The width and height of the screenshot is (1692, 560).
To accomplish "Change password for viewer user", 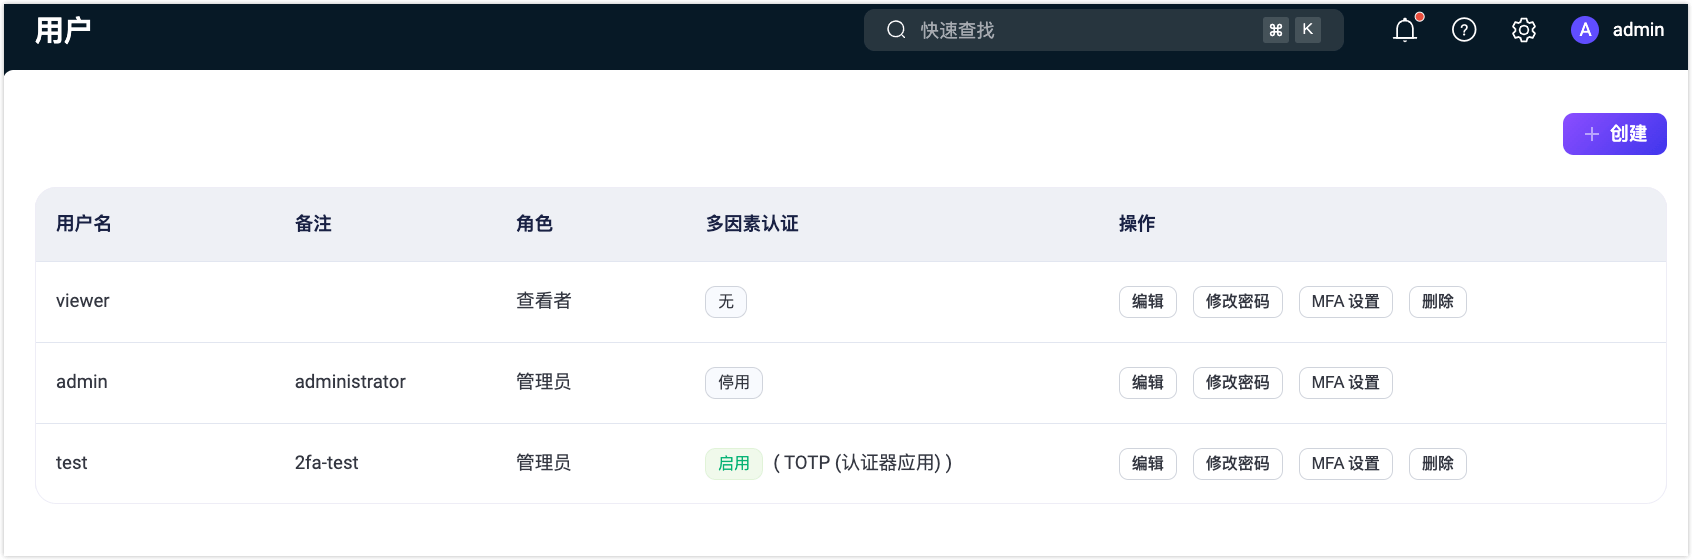I will pos(1237,302).
